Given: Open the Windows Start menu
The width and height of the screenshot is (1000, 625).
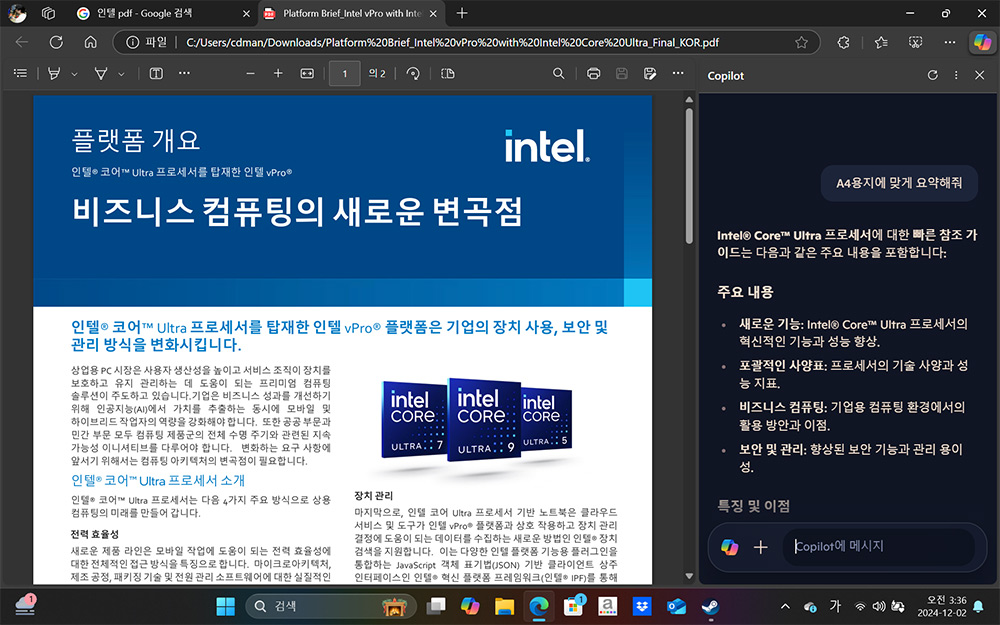Looking at the screenshot, I should [x=225, y=606].
